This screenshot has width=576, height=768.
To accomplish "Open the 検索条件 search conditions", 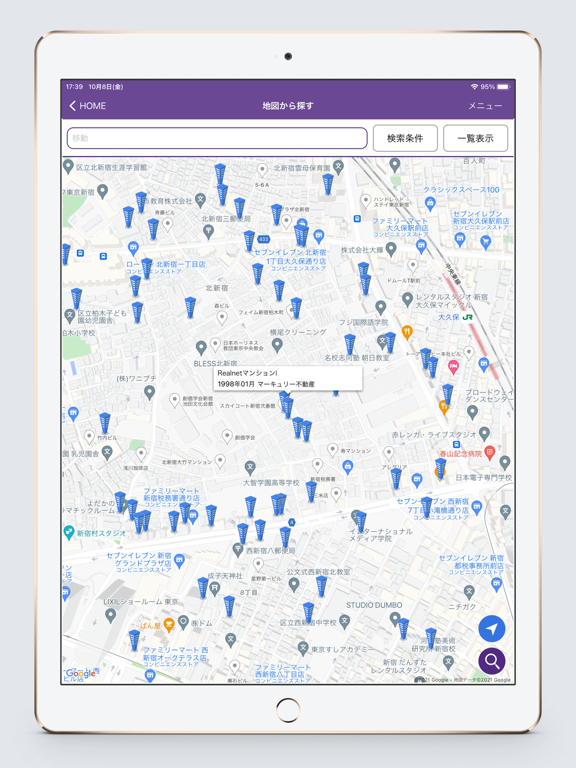I will [405, 138].
